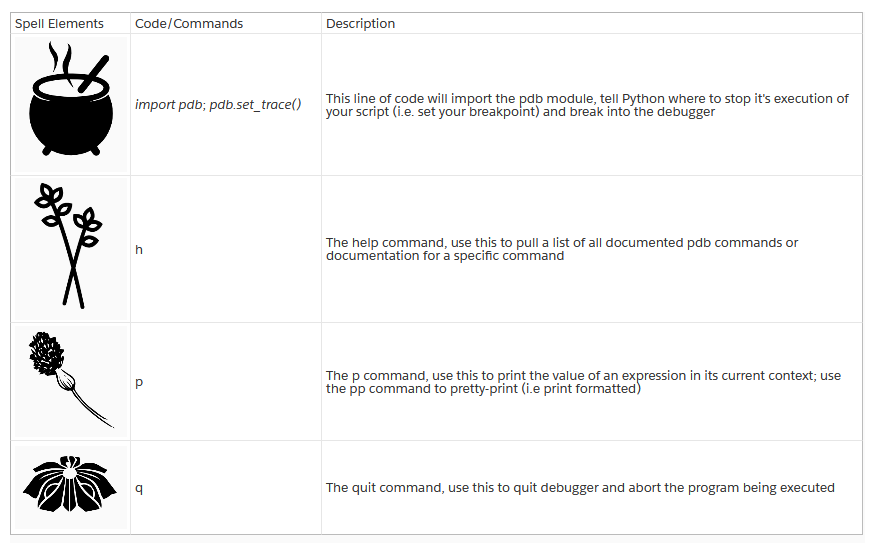The image size is (872, 543).
Task: Select the 'import pdb; pdb.set_trace()' code text
Action: pyautogui.click(x=218, y=105)
